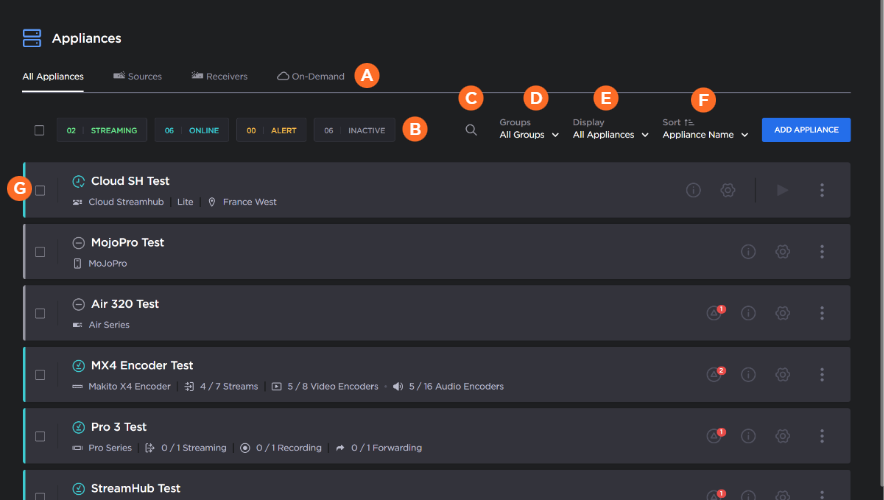Expand the Groups dropdown
884x500 pixels.
coord(529,134)
